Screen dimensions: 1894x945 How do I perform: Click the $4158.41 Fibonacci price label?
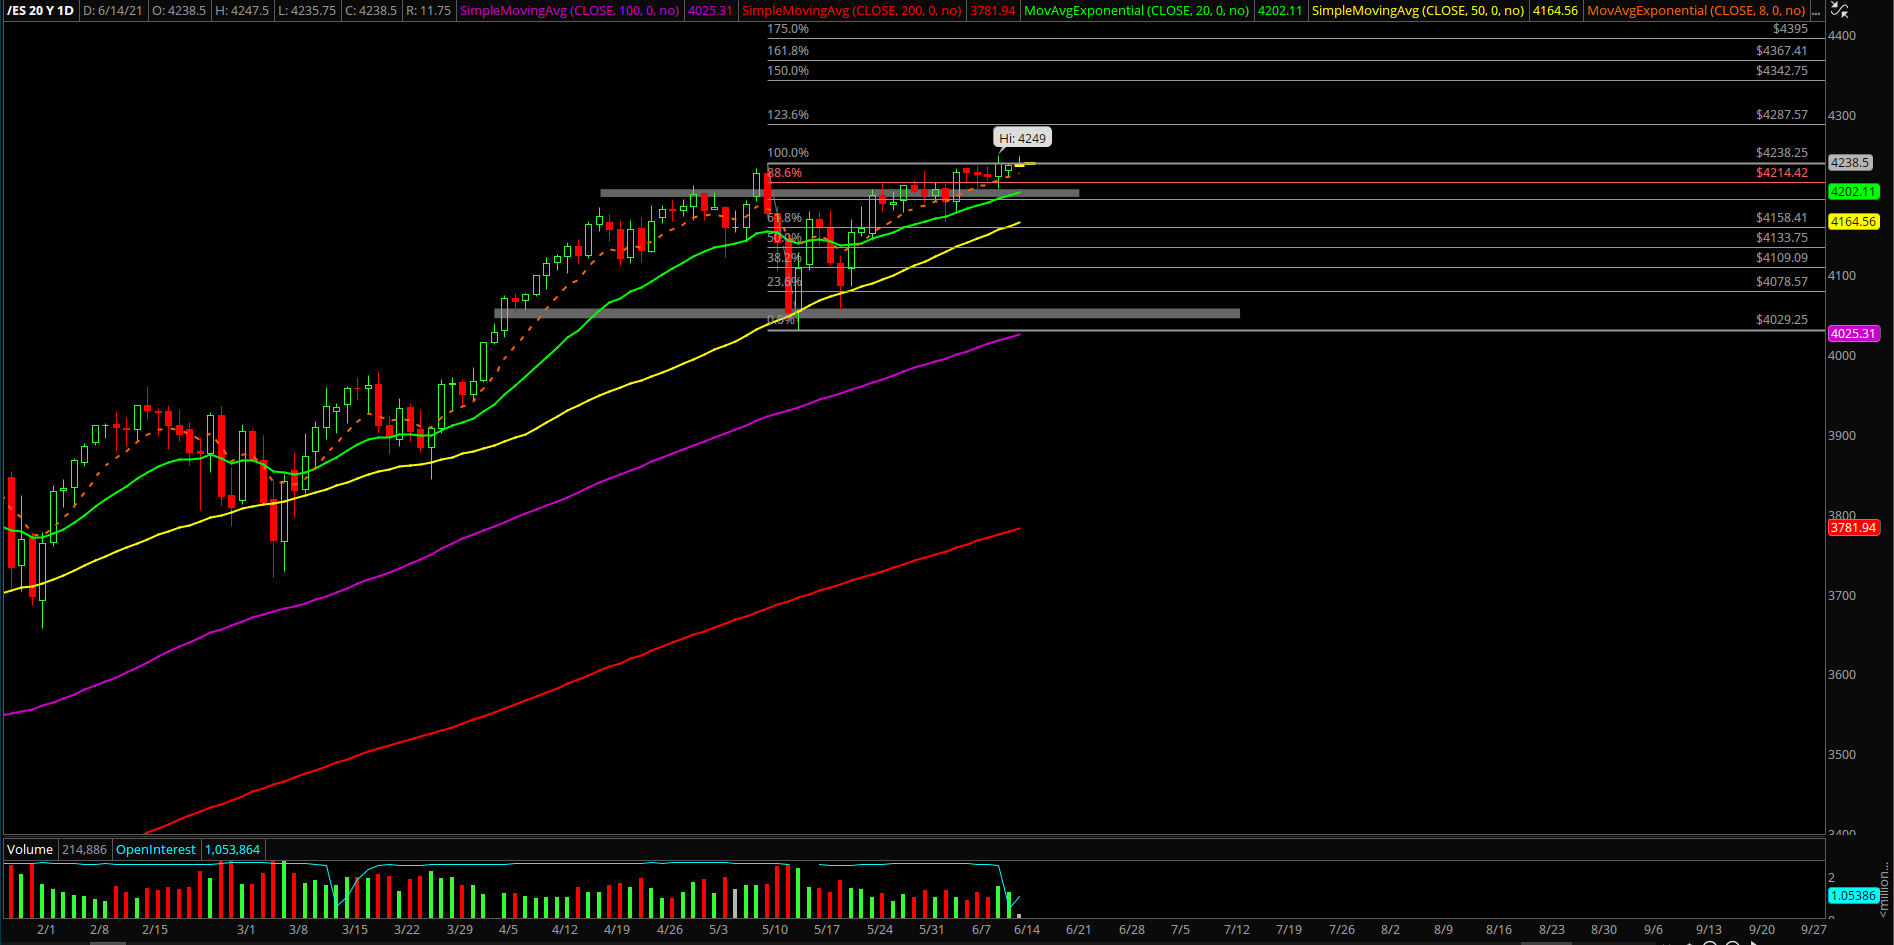pos(1782,218)
